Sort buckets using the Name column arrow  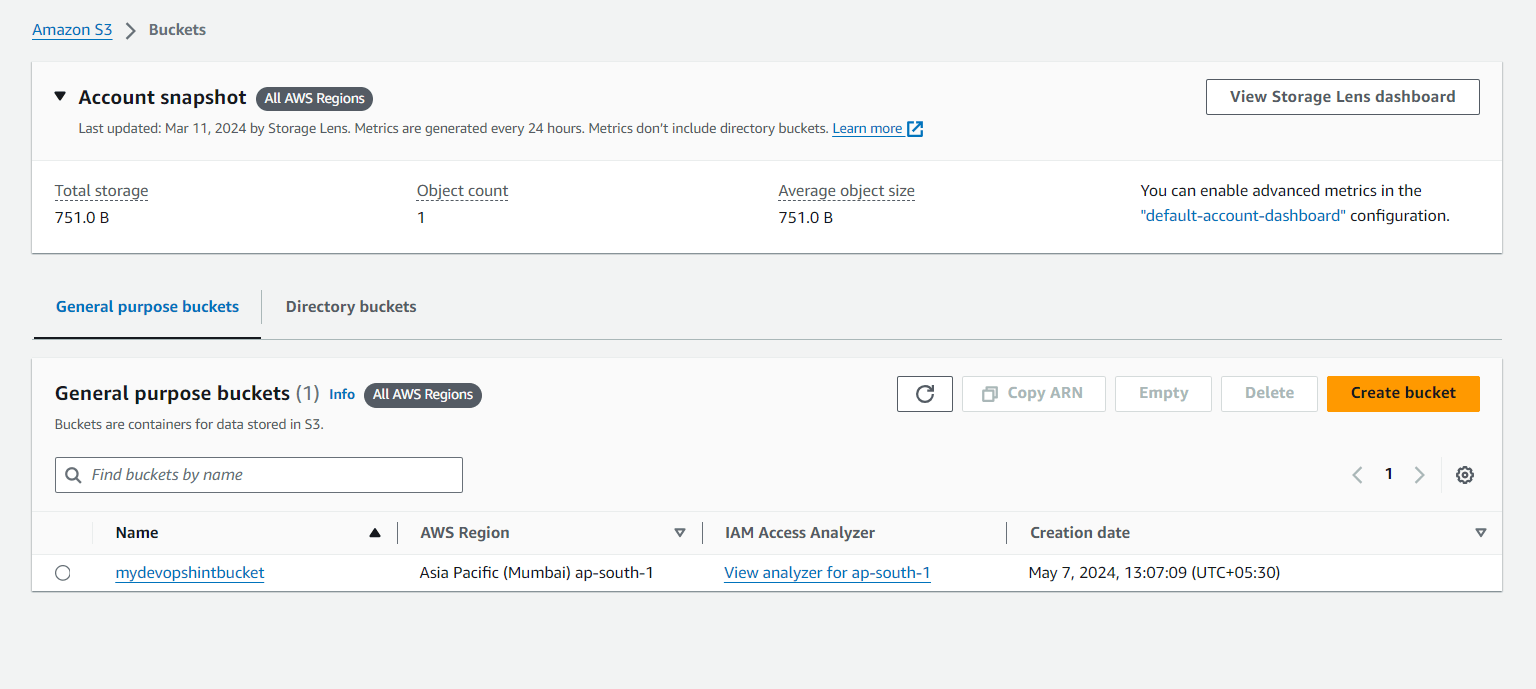pyautogui.click(x=376, y=532)
